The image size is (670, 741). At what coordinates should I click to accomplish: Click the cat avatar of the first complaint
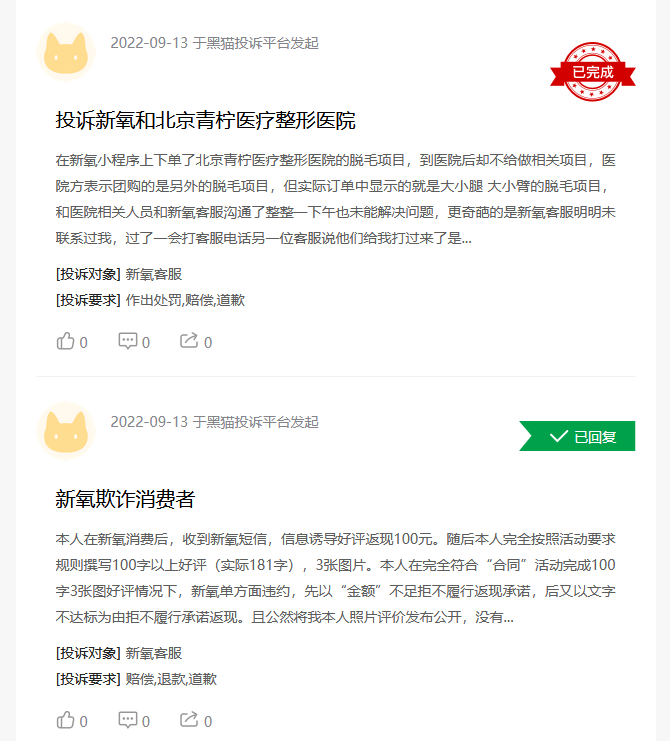[66, 52]
